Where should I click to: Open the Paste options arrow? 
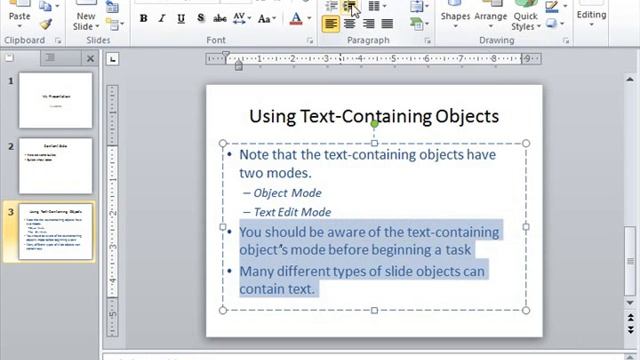19,27
